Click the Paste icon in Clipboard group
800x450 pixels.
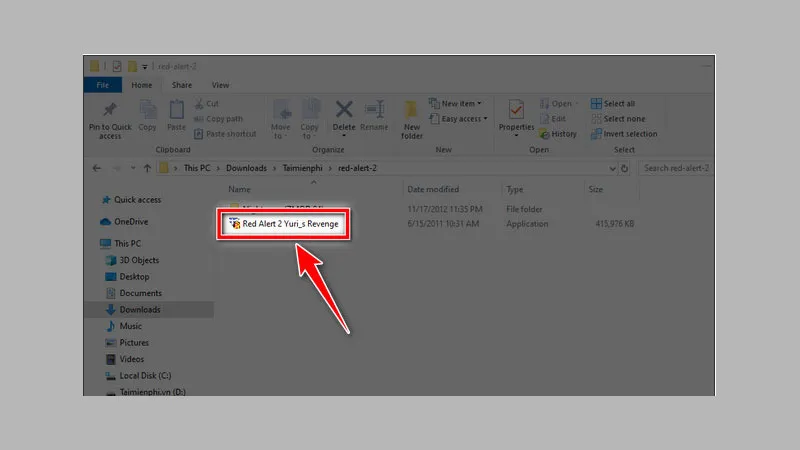click(177, 110)
